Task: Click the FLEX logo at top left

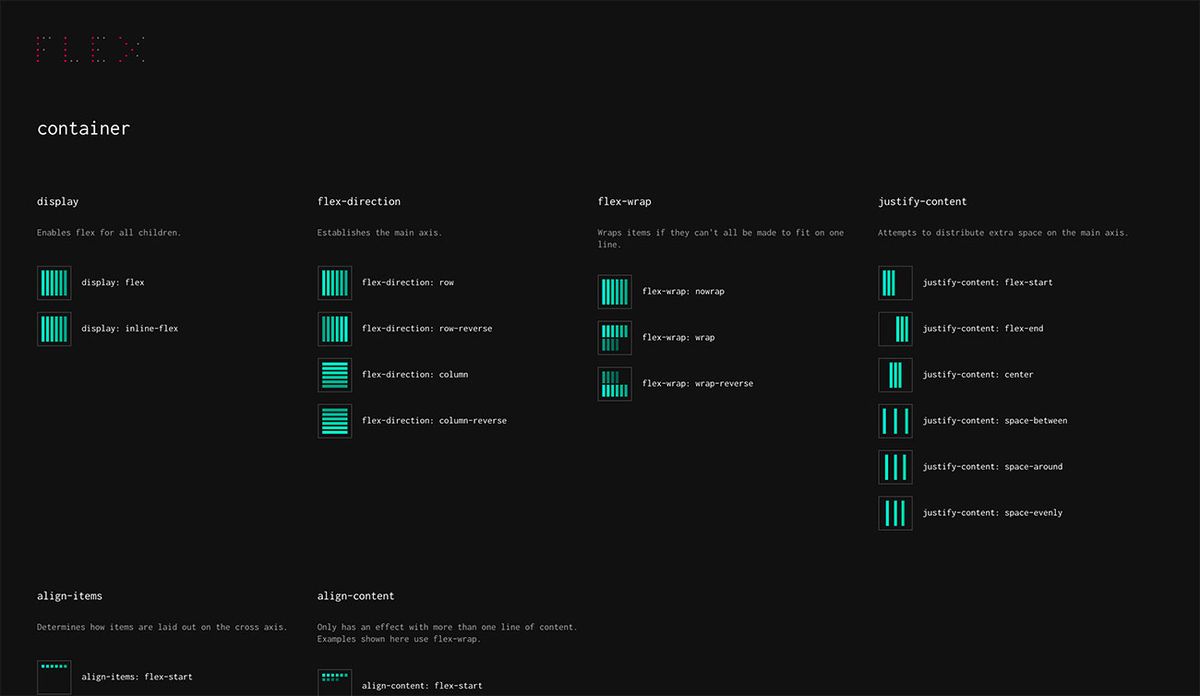Action: [x=91, y=48]
